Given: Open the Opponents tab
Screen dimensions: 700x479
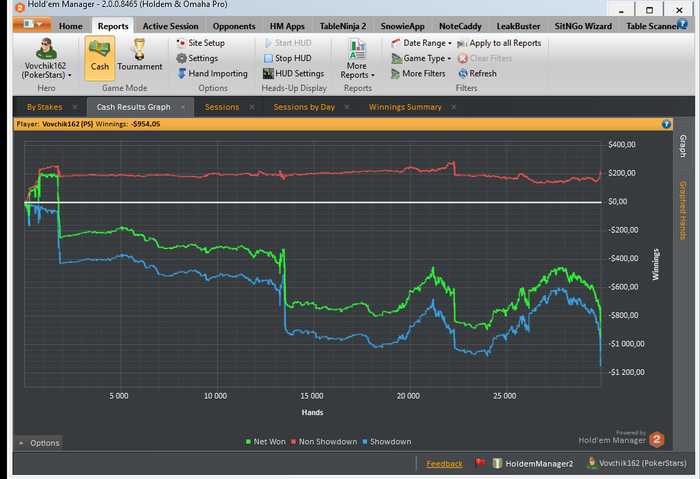Looking at the screenshot, I should [234, 26].
